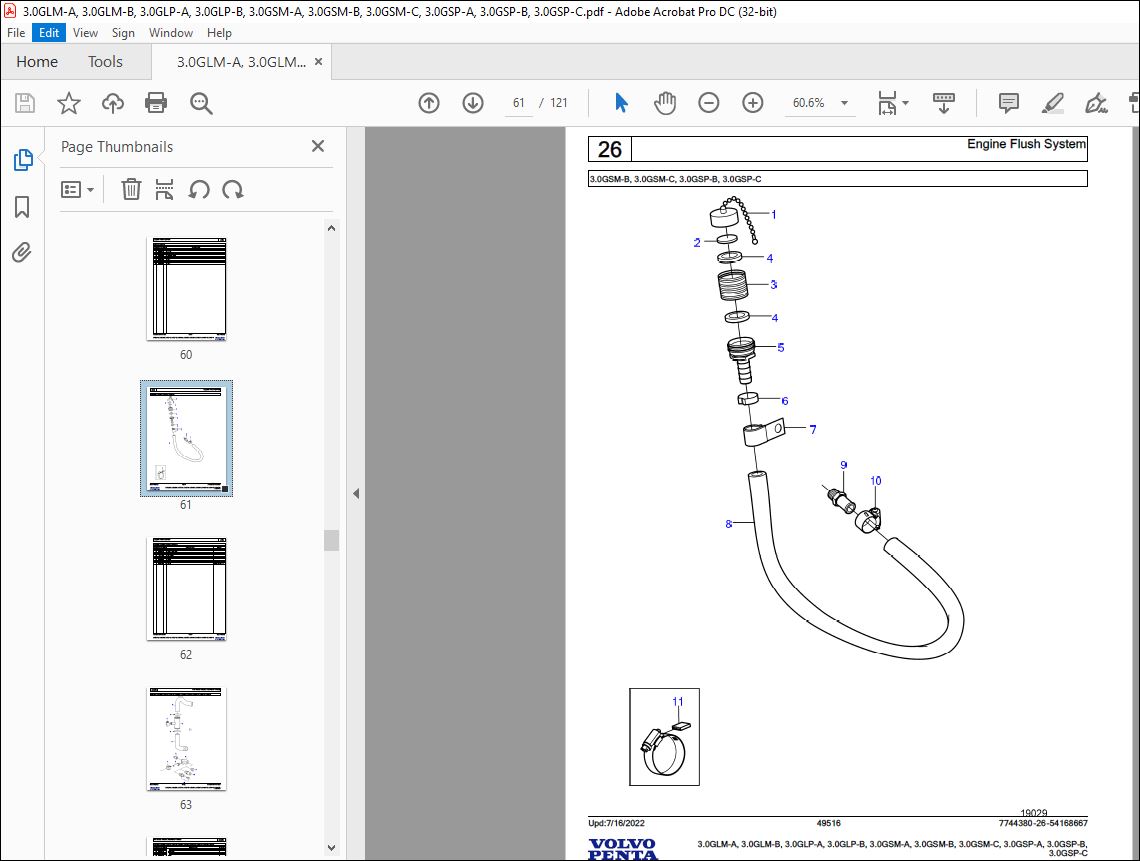Image resolution: width=1140 pixels, height=861 pixels.
Task: Show the Attachments paperclip pane
Action: 22,252
